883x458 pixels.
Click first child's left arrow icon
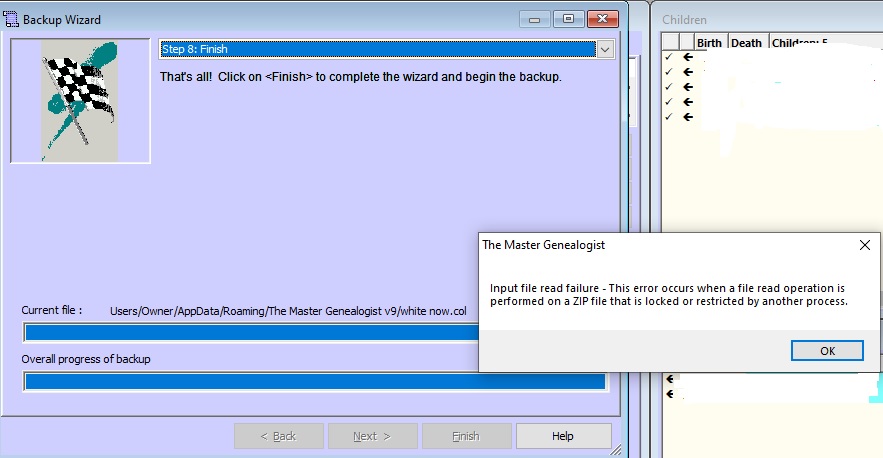click(688, 57)
